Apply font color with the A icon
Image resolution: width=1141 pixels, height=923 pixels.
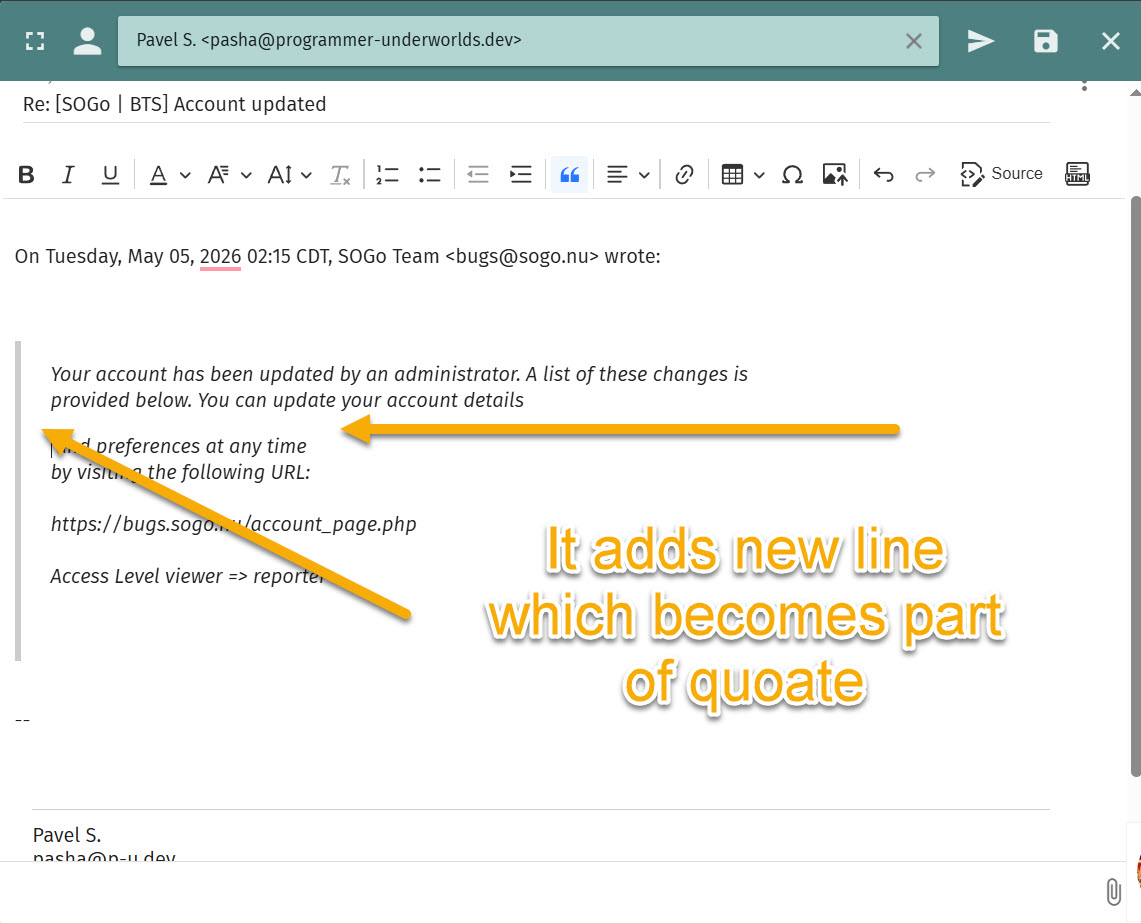[x=158, y=175]
